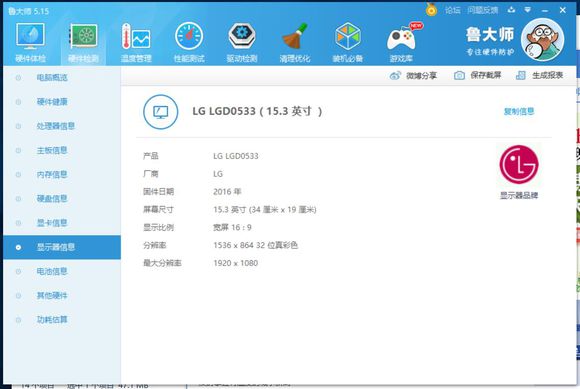Click the 厂商 field label
The height and width of the screenshot is (389, 580).
coord(151,174)
